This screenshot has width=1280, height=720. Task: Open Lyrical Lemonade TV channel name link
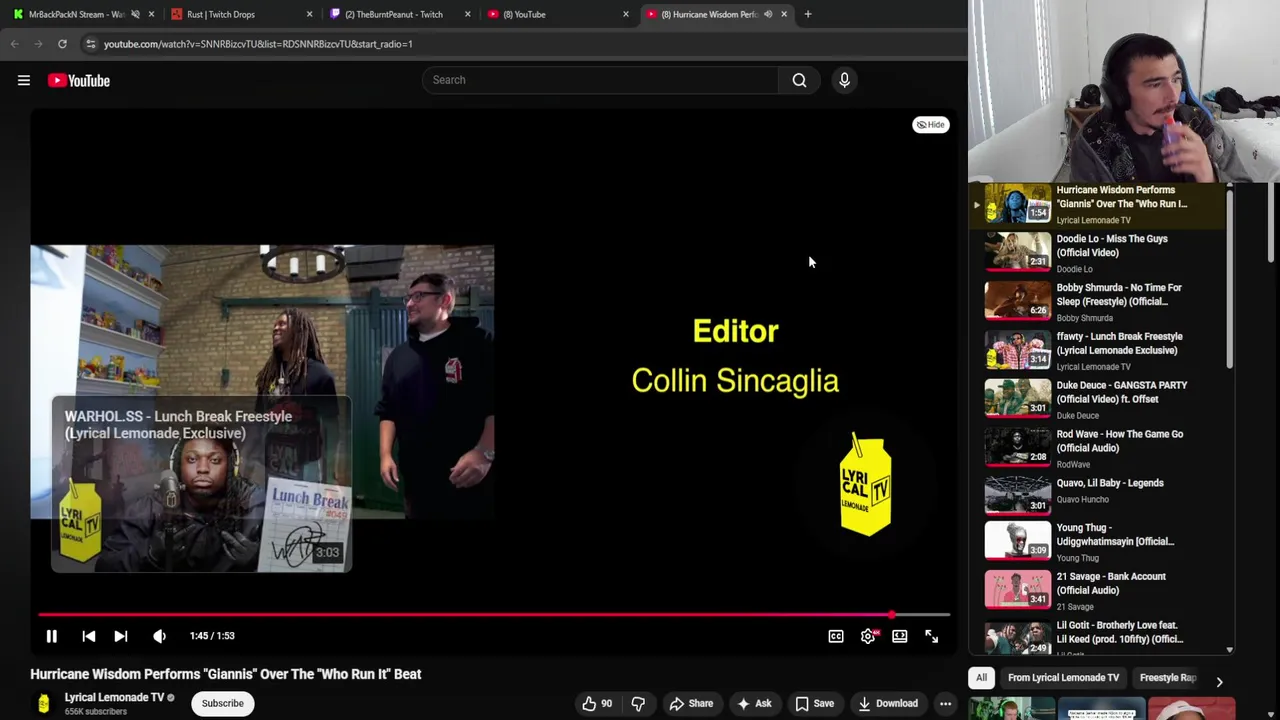point(114,697)
